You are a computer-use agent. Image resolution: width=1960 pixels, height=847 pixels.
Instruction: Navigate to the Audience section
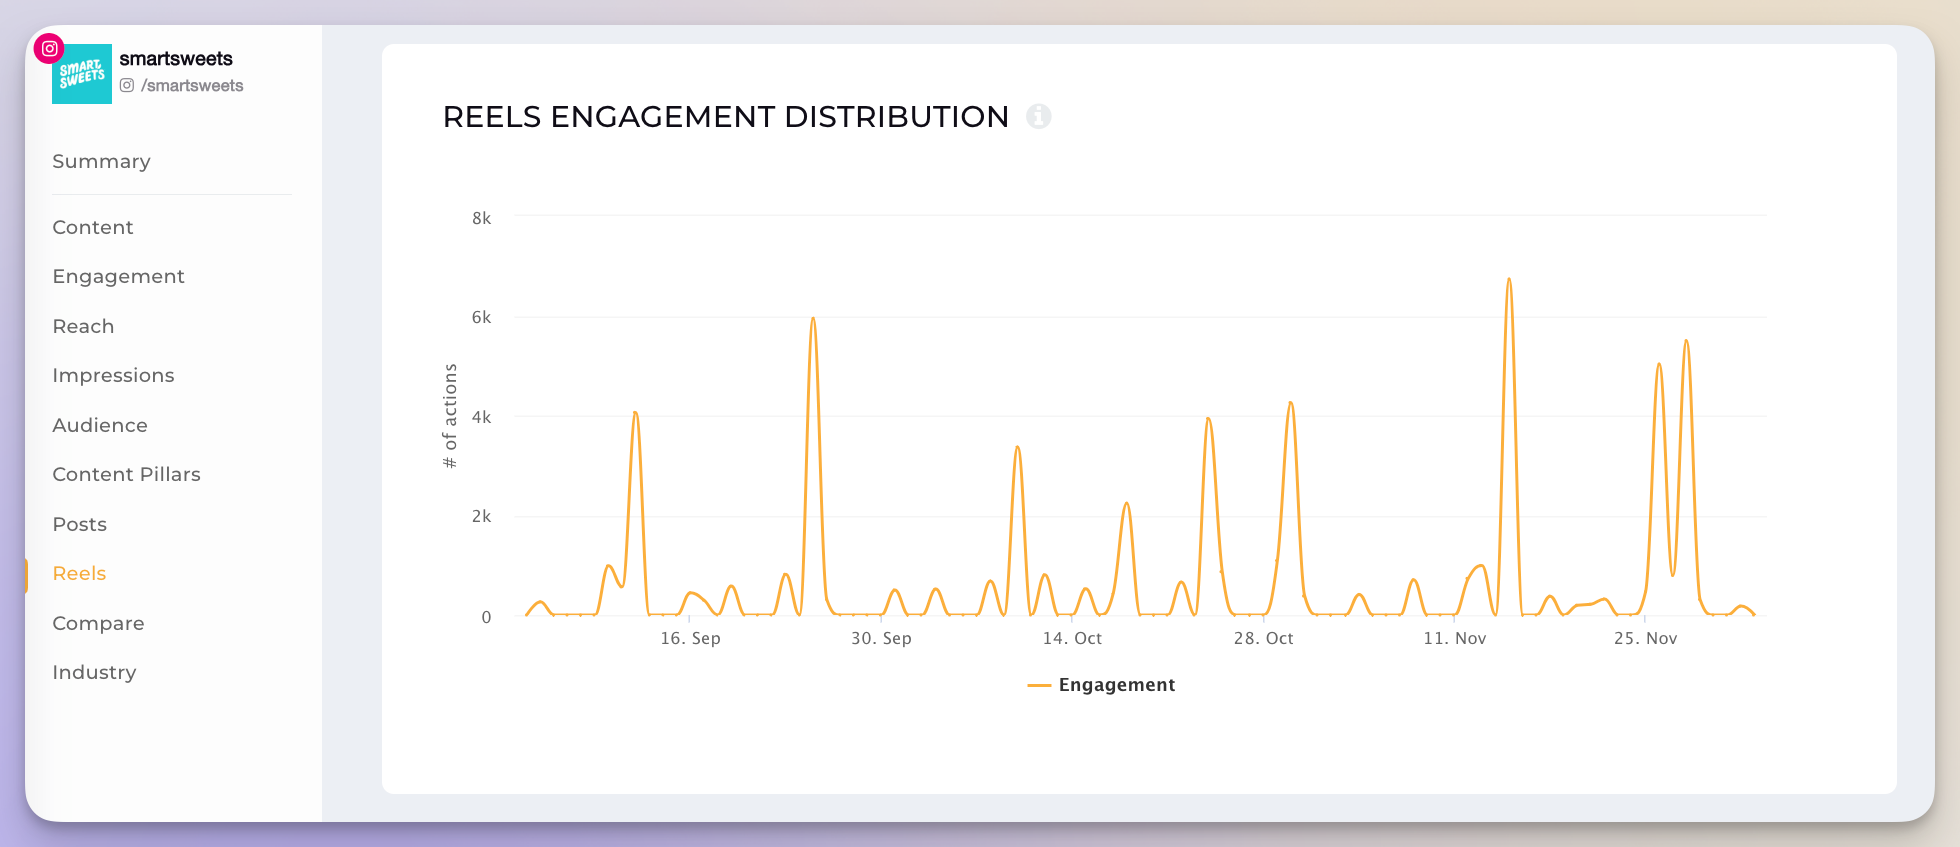(x=100, y=425)
